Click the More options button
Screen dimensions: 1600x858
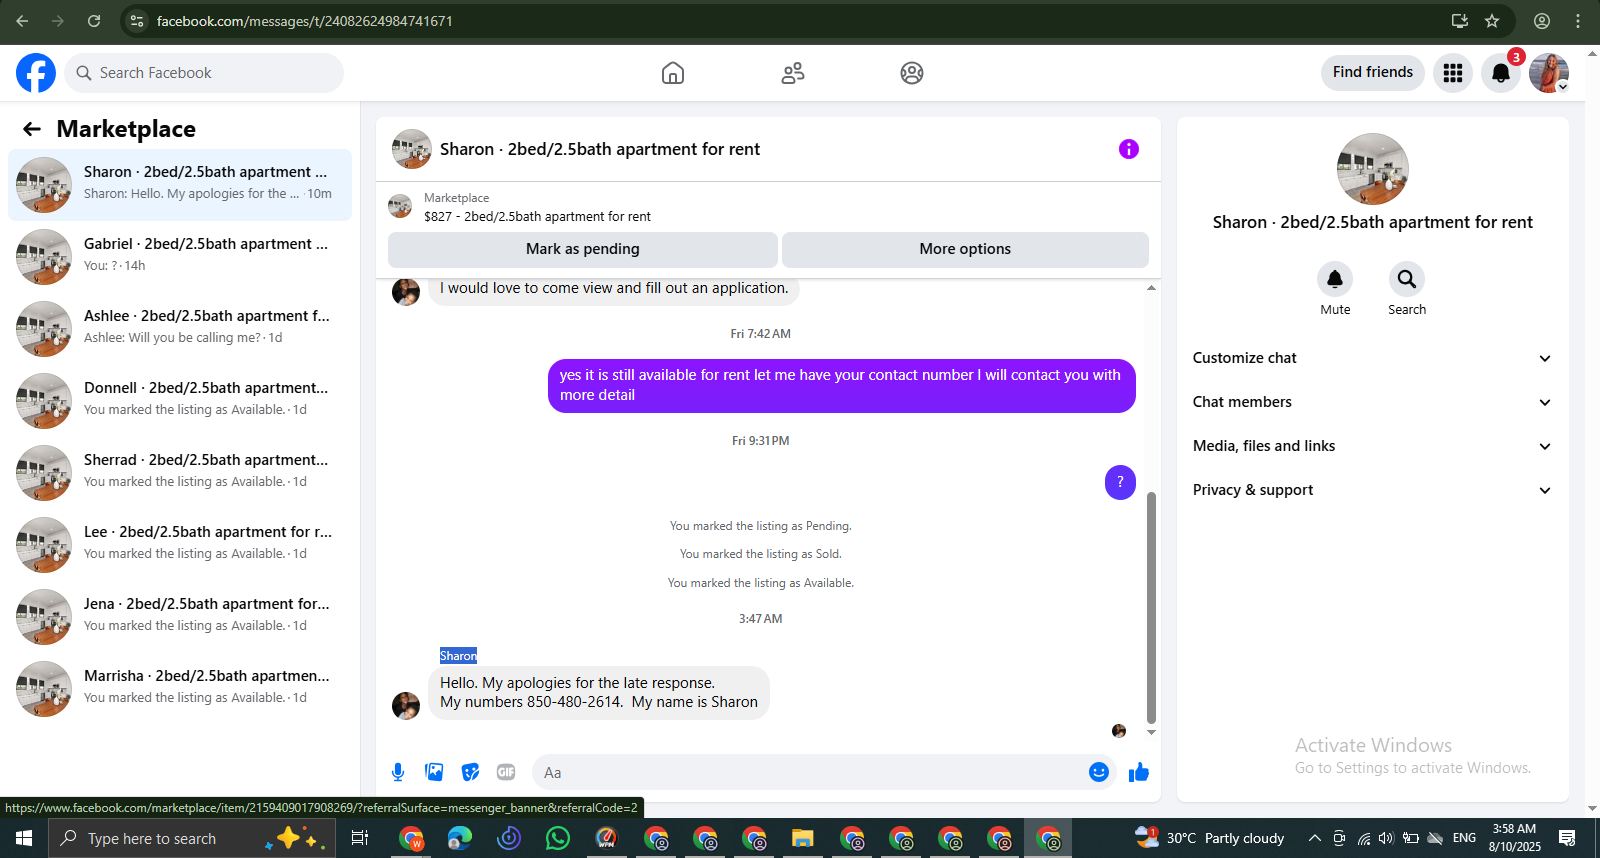tap(965, 250)
